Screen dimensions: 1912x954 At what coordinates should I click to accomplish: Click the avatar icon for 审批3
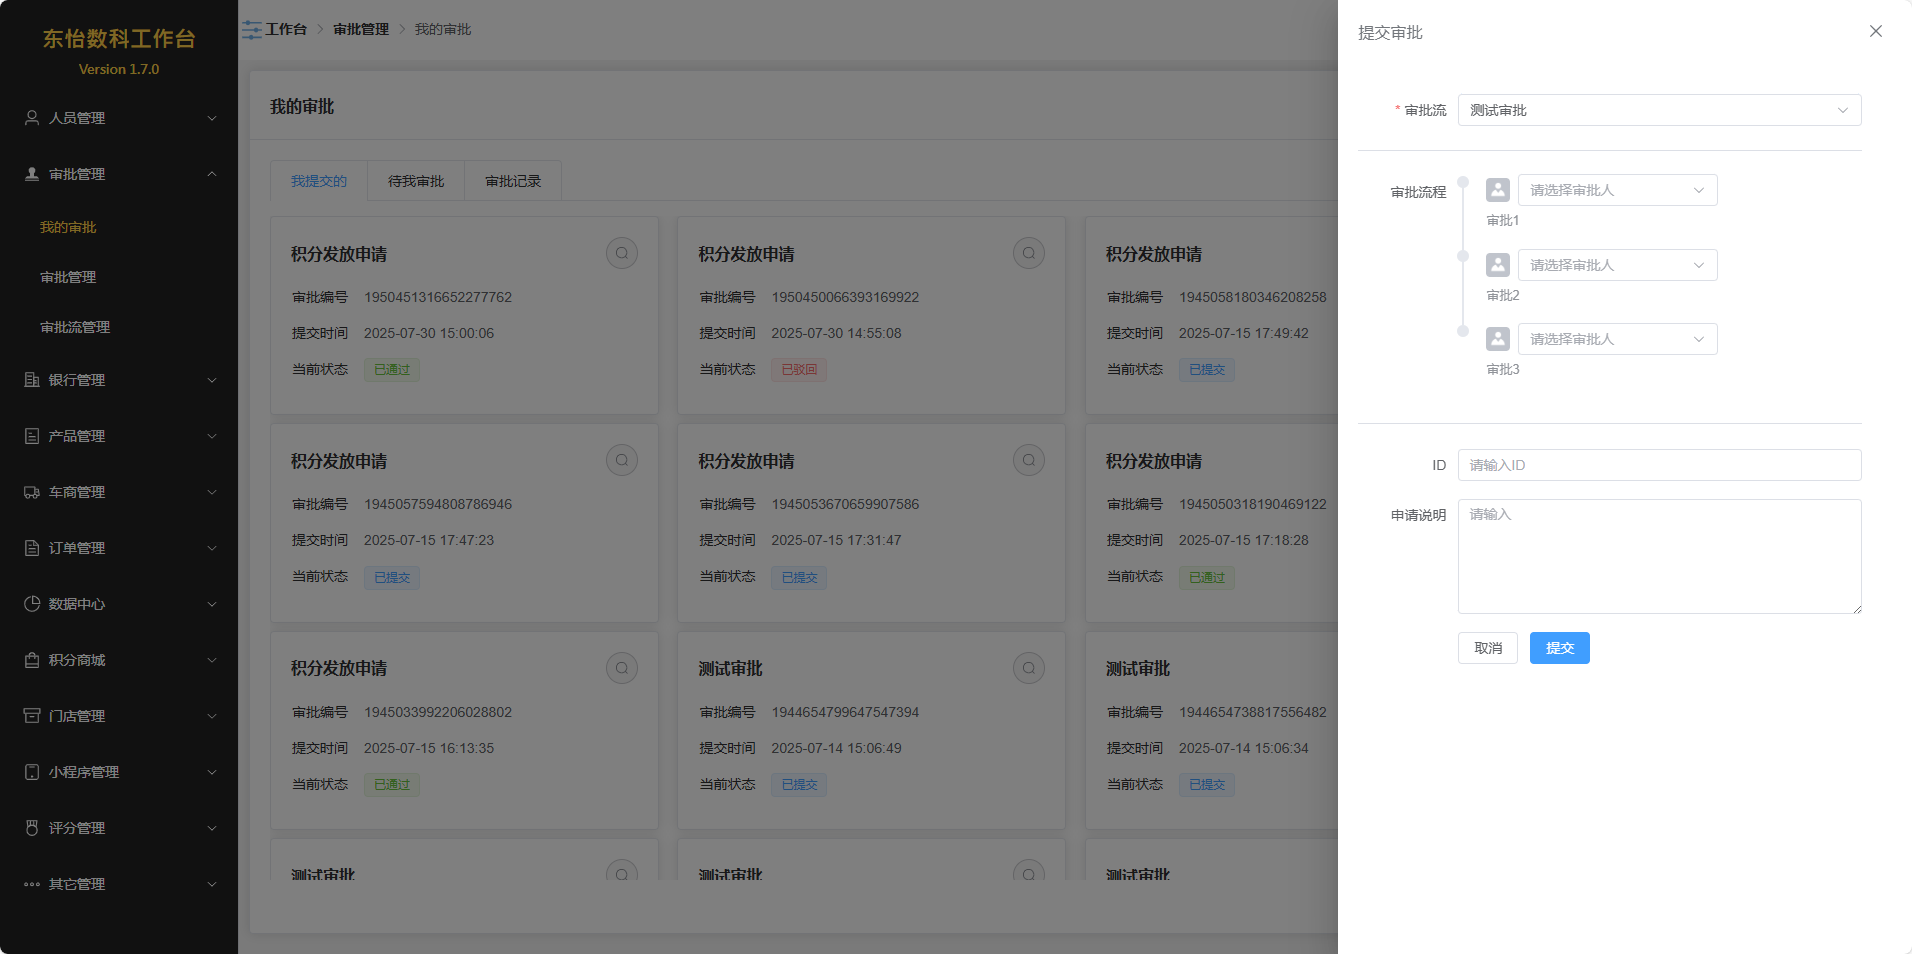(x=1497, y=339)
